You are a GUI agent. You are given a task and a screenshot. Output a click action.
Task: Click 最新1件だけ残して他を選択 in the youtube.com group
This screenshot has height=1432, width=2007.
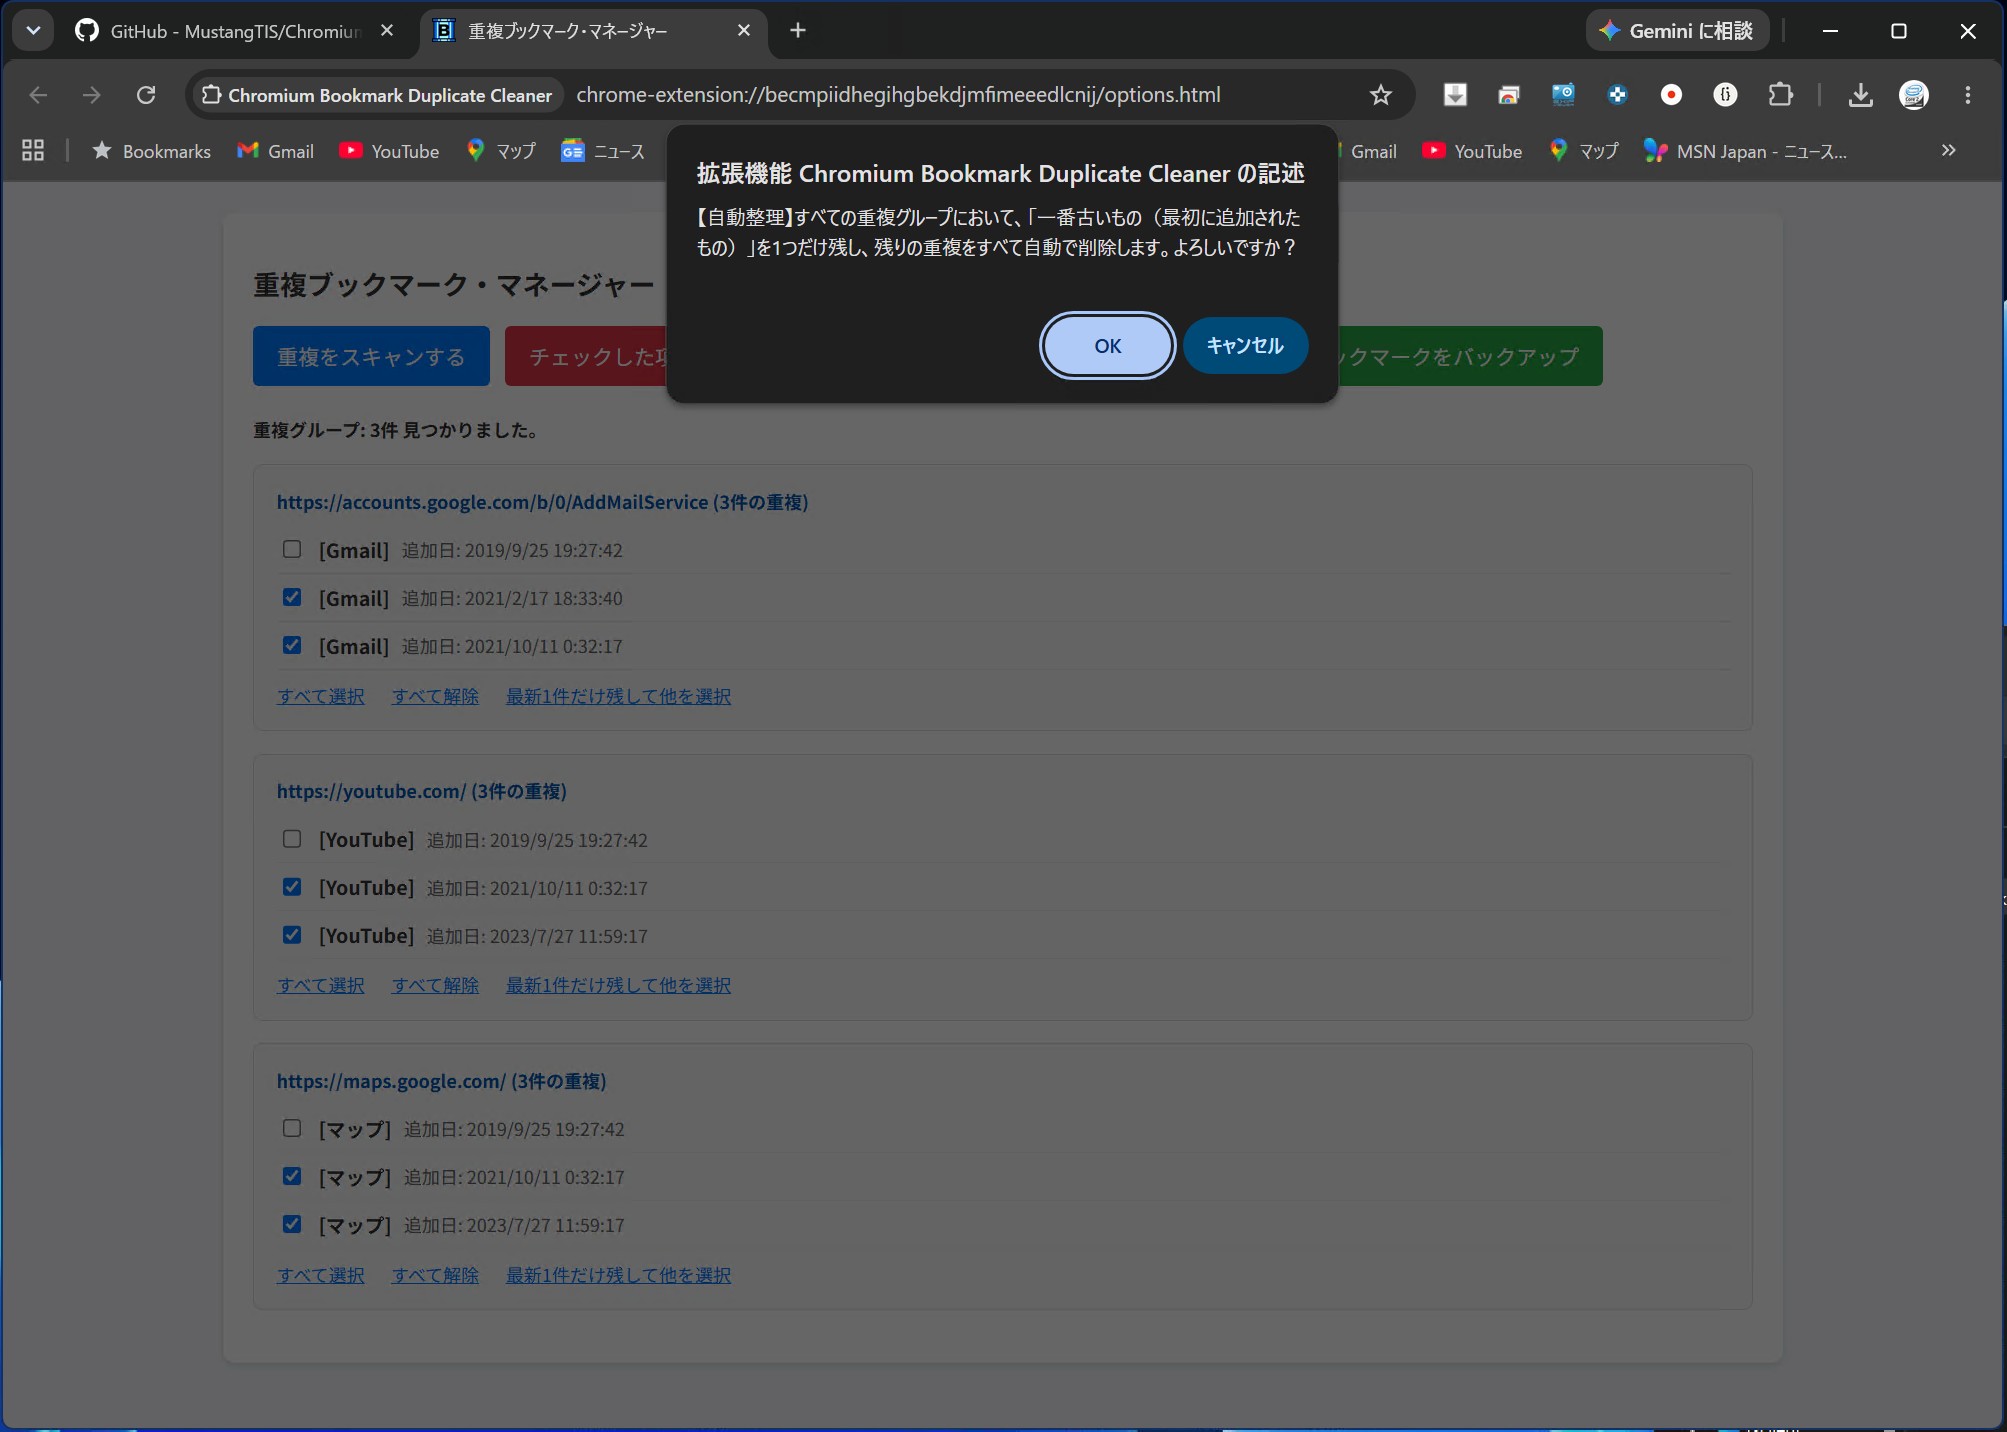coord(618,985)
